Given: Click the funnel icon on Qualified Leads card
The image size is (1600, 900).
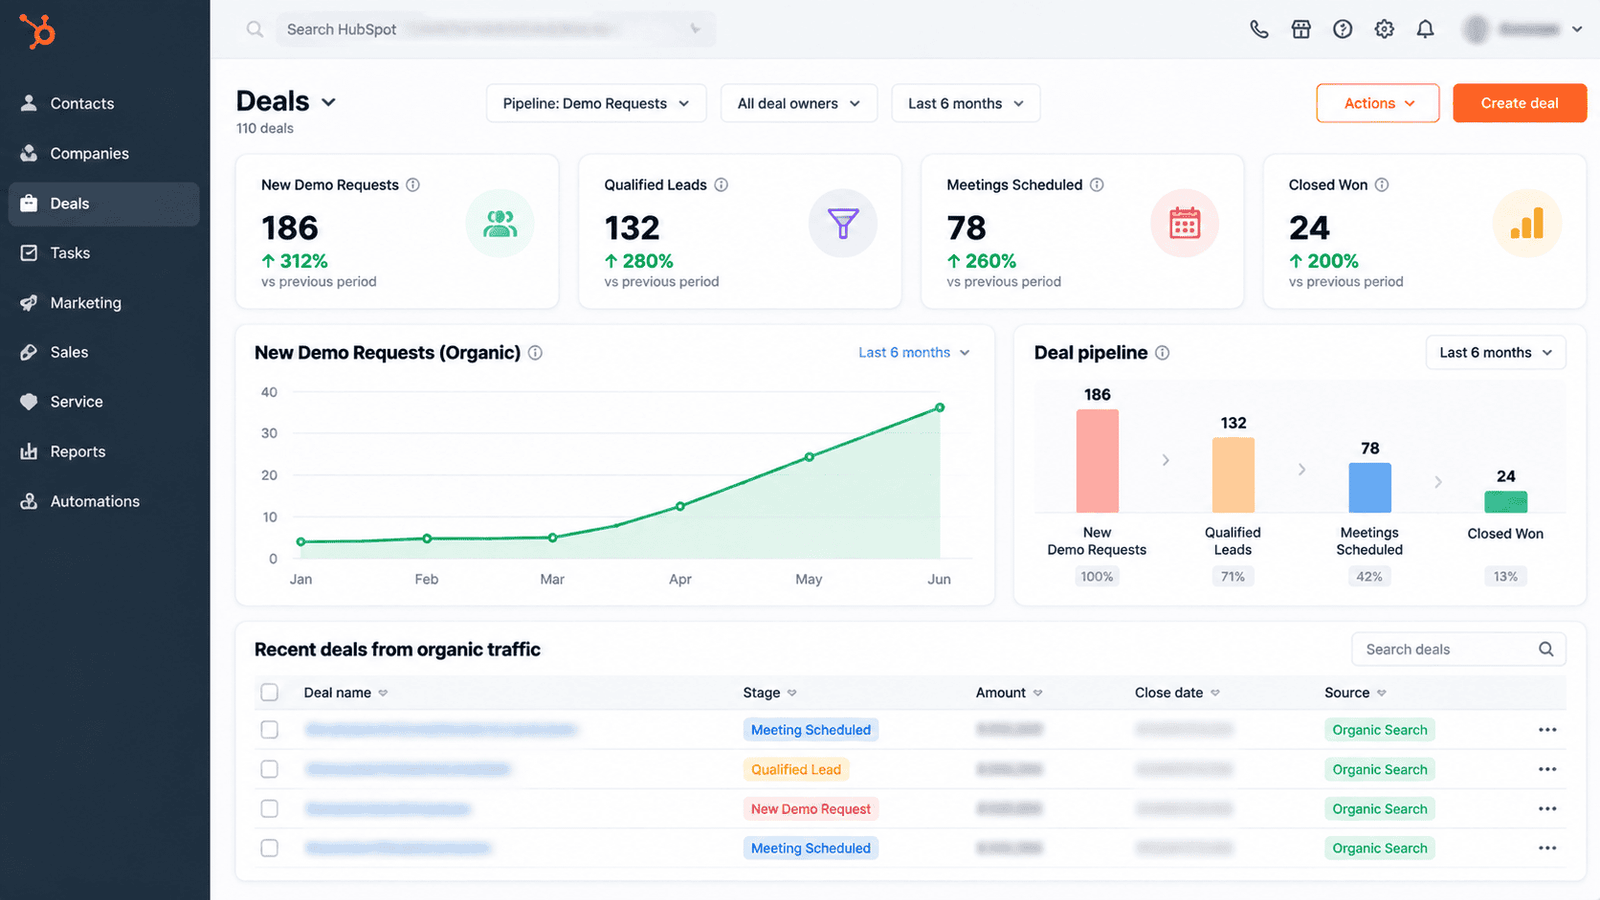Looking at the screenshot, I should 843,223.
